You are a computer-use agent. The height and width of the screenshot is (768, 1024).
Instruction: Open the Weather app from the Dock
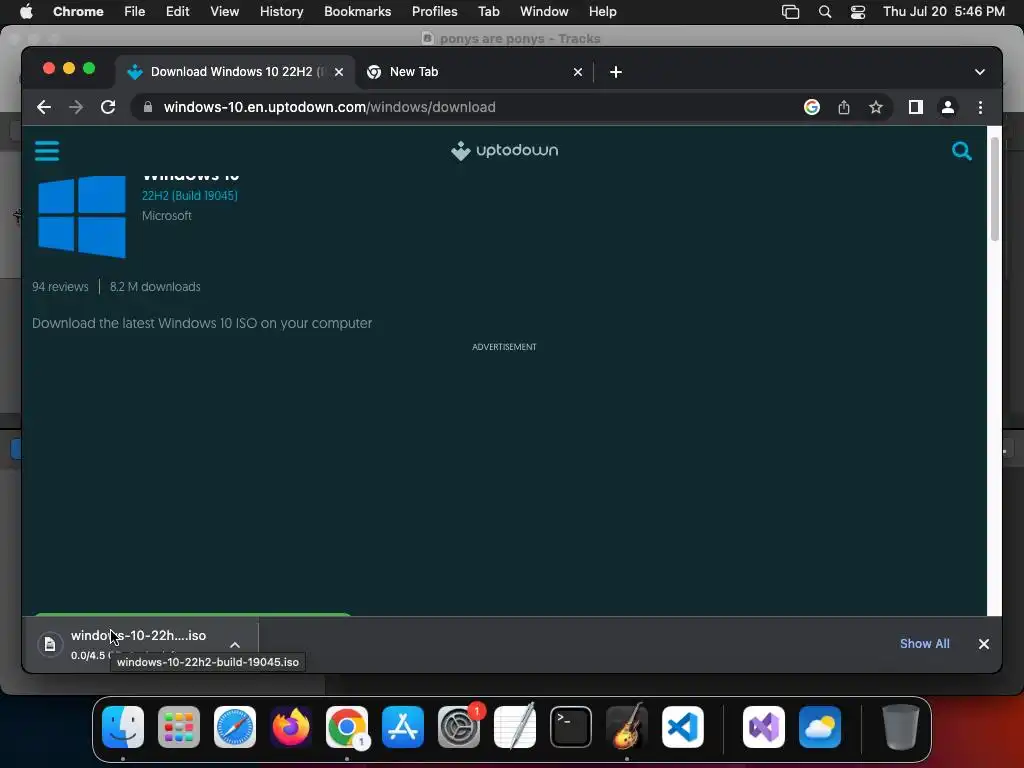[x=820, y=727]
